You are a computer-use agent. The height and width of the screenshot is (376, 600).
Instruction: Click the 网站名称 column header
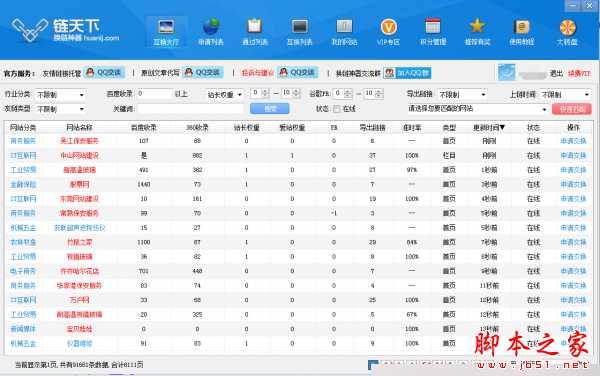[x=79, y=127]
